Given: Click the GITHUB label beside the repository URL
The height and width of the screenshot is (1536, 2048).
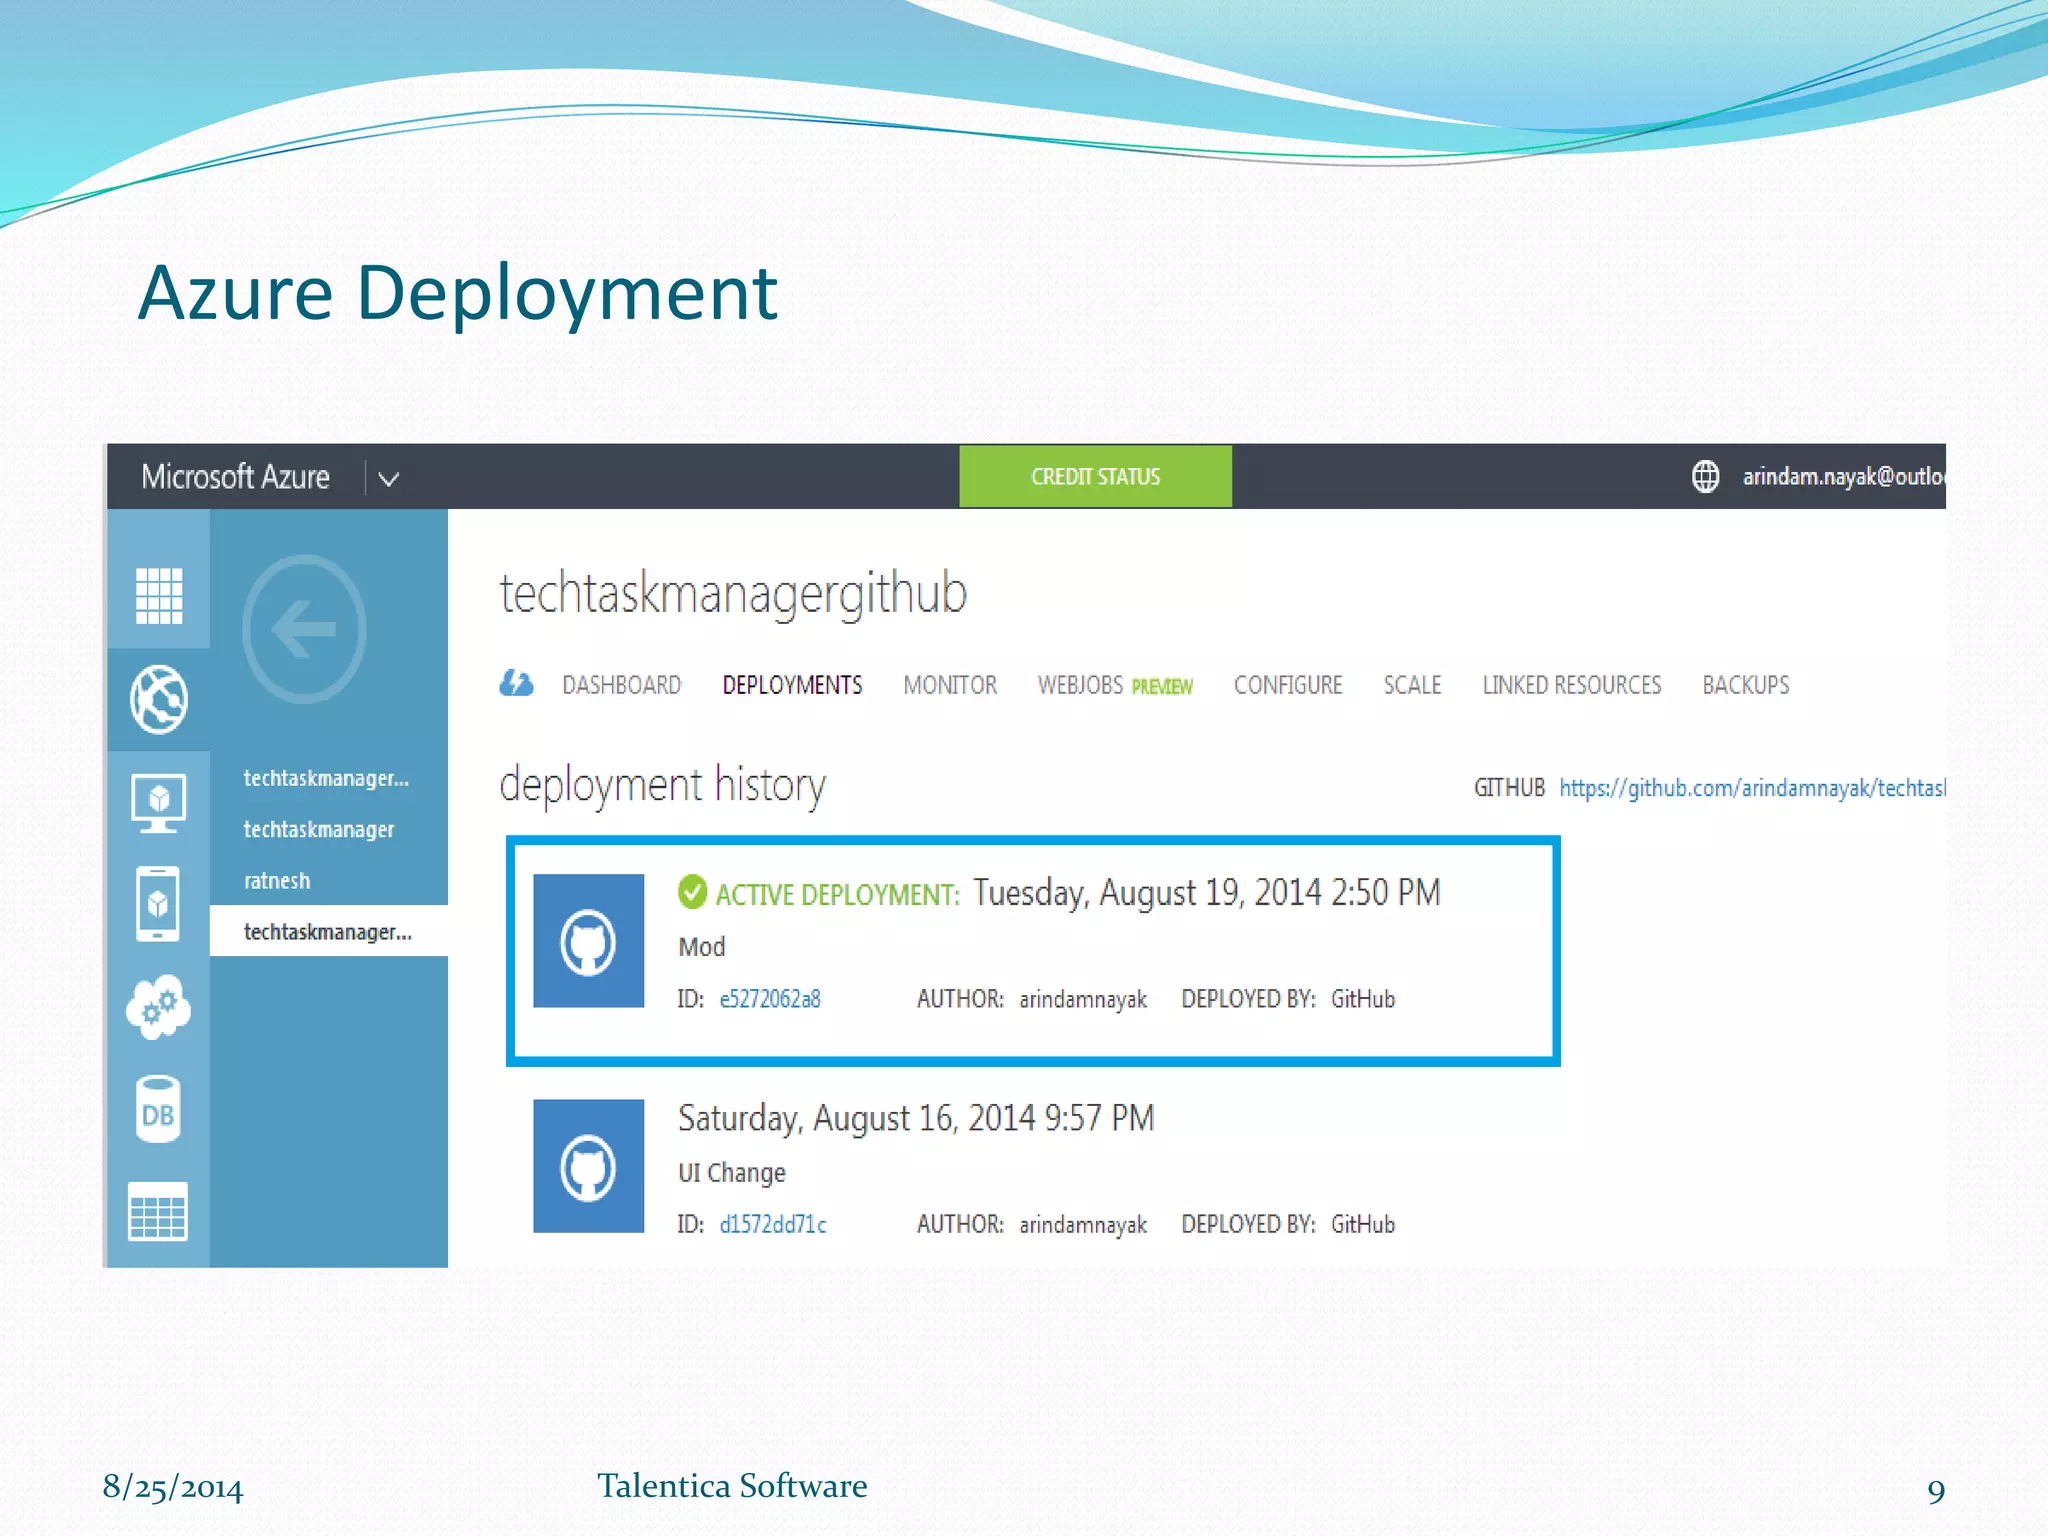Looking at the screenshot, I should click(1509, 788).
